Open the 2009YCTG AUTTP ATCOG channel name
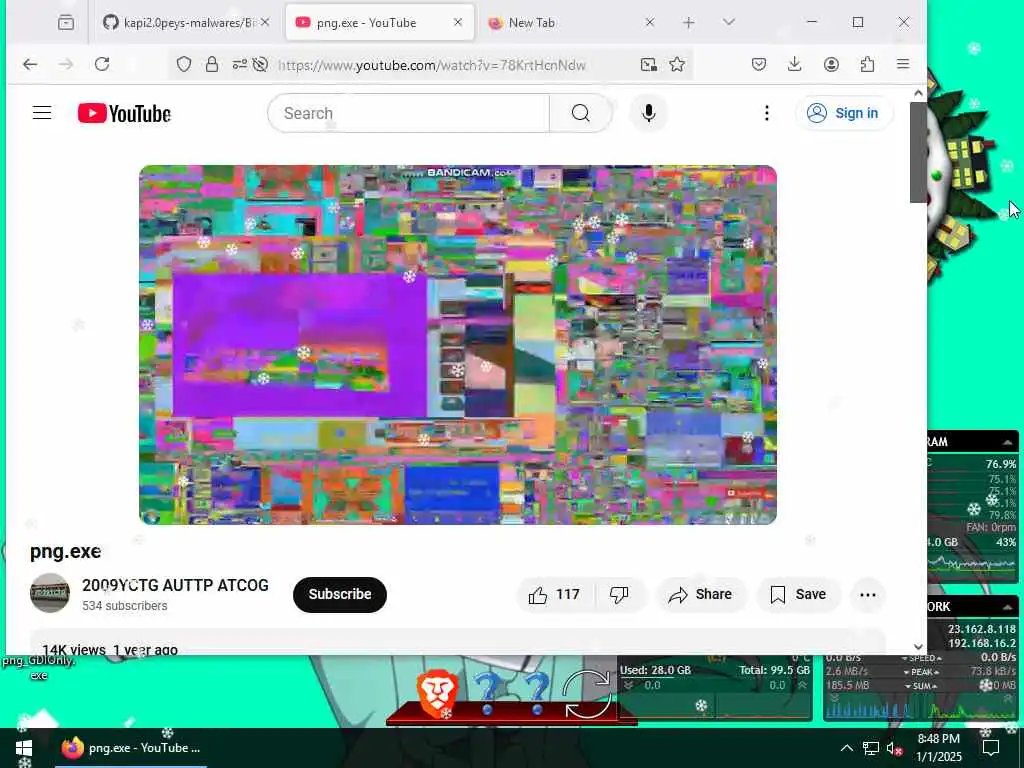This screenshot has width=1024, height=768. (x=175, y=585)
